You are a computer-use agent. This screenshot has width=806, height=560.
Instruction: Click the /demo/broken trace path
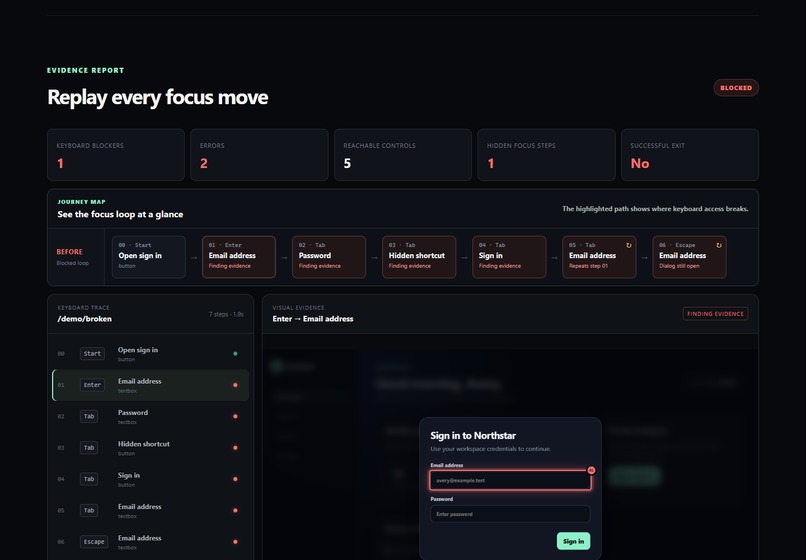[84, 319]
